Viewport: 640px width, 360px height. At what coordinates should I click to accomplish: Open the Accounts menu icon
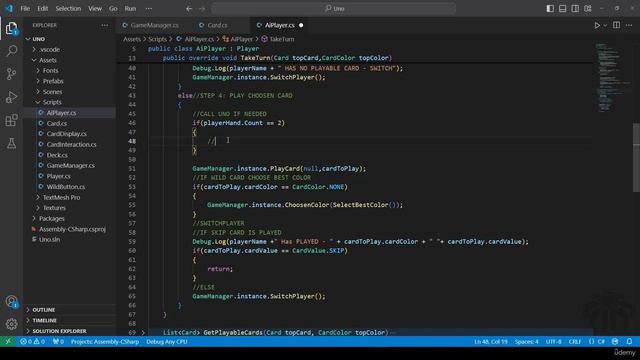tap(11, 302)
